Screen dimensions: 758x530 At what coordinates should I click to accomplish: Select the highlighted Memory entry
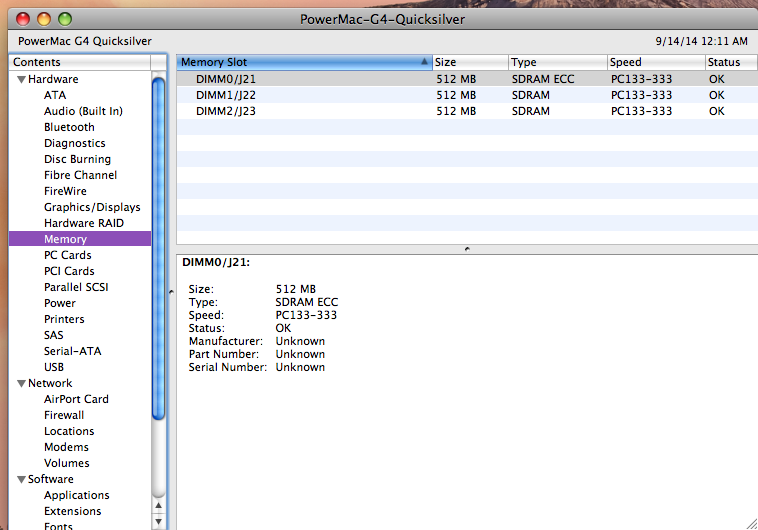[x=80, y=239]
